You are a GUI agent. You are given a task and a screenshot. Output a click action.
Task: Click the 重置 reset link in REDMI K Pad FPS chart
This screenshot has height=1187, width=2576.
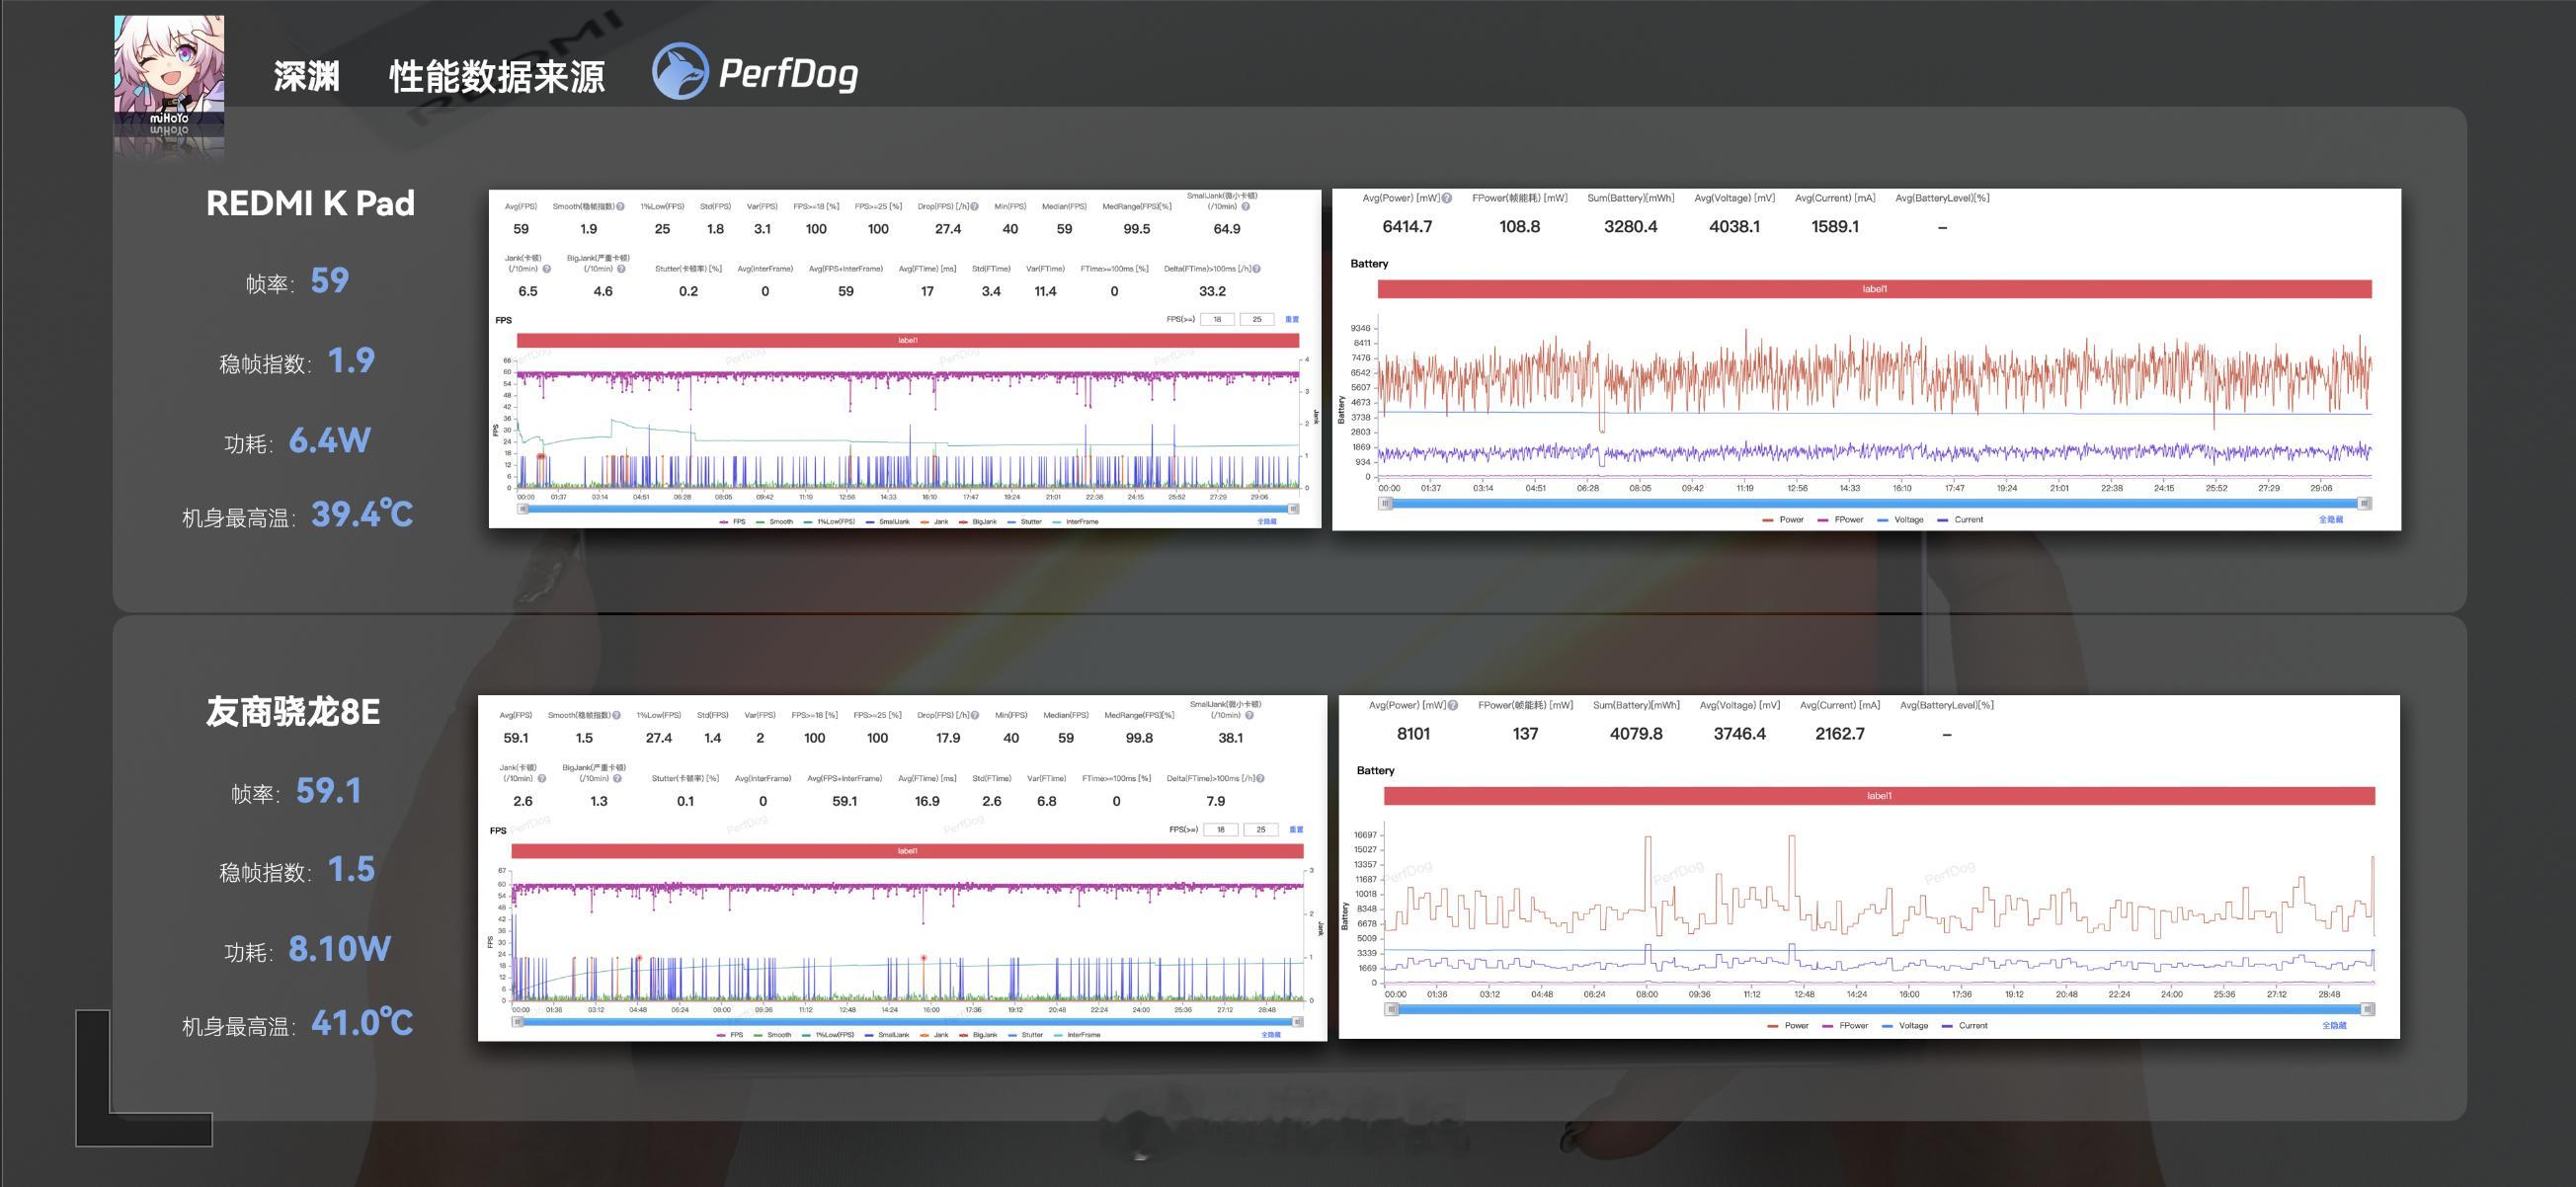(1291, 319)
